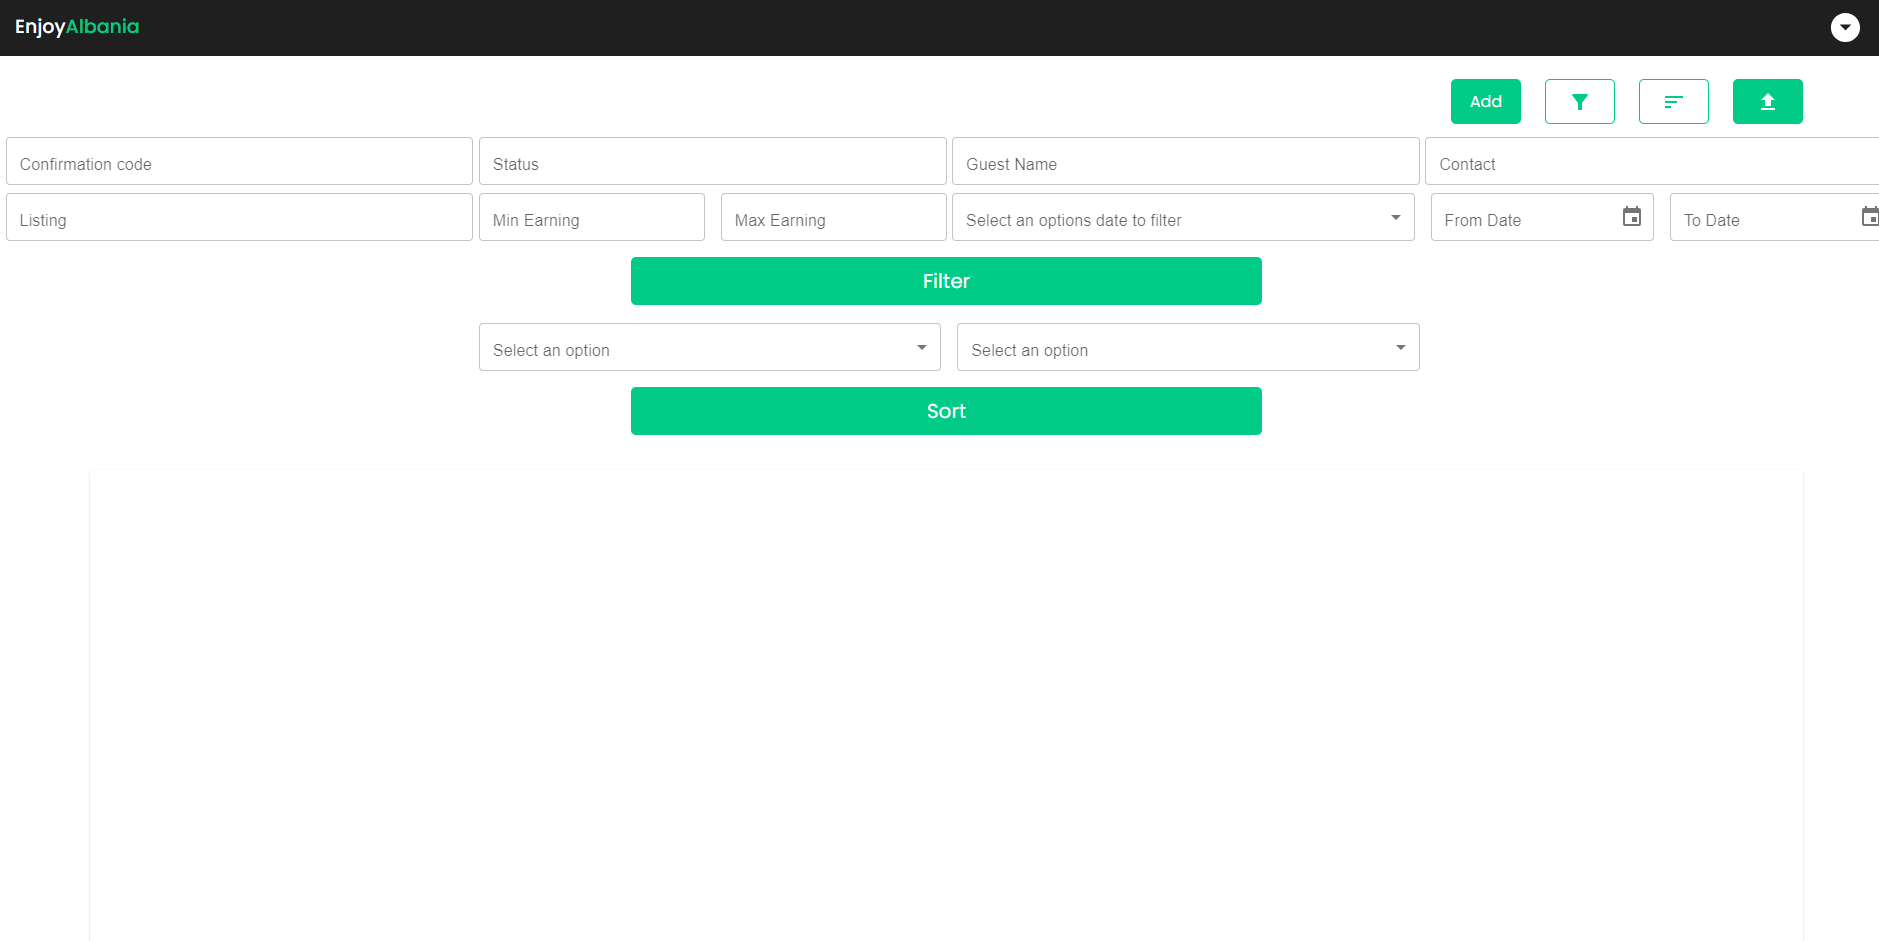
Task: Open the From Date calendar icon
Action: [x=1631, y=217]
